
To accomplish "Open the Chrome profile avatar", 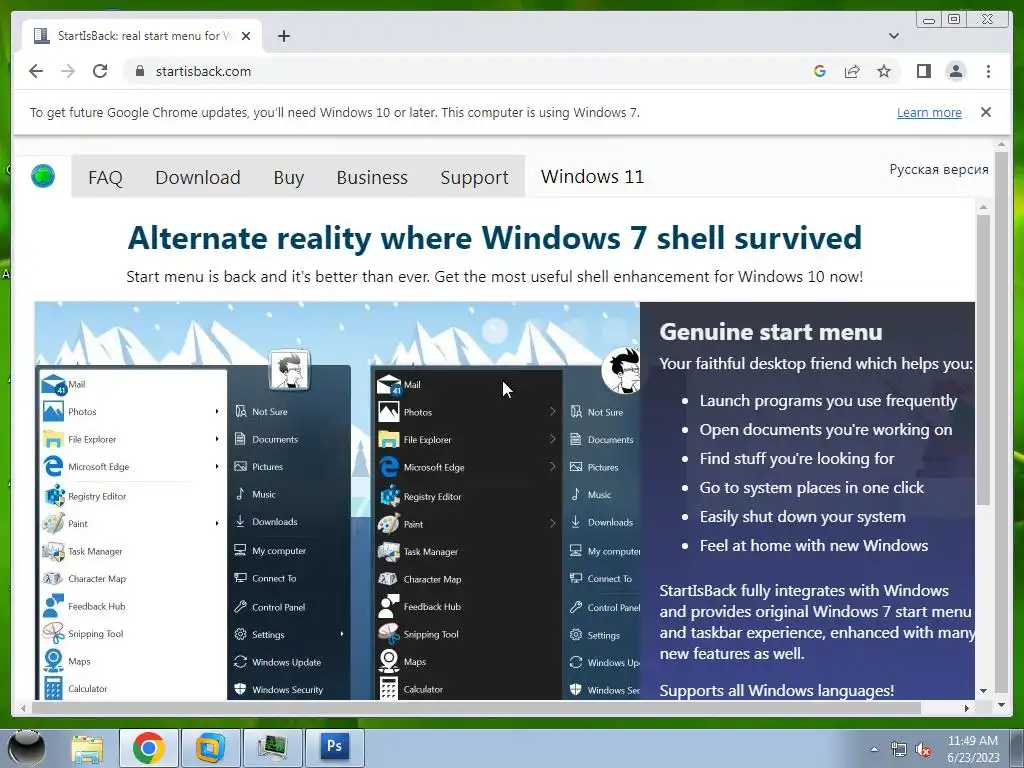I will pyautogui.click(x=955, y=71).
